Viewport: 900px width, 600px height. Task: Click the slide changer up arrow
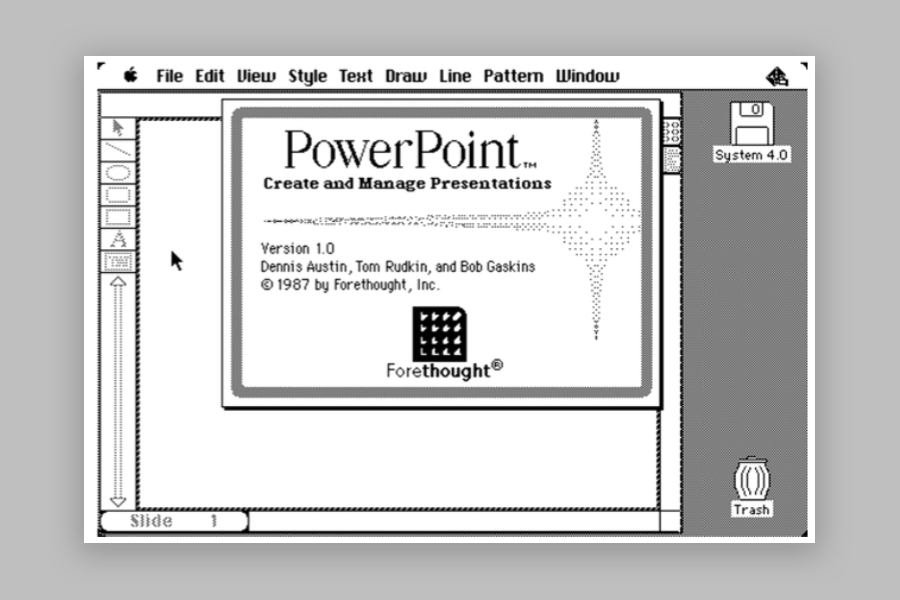[118, 284]
